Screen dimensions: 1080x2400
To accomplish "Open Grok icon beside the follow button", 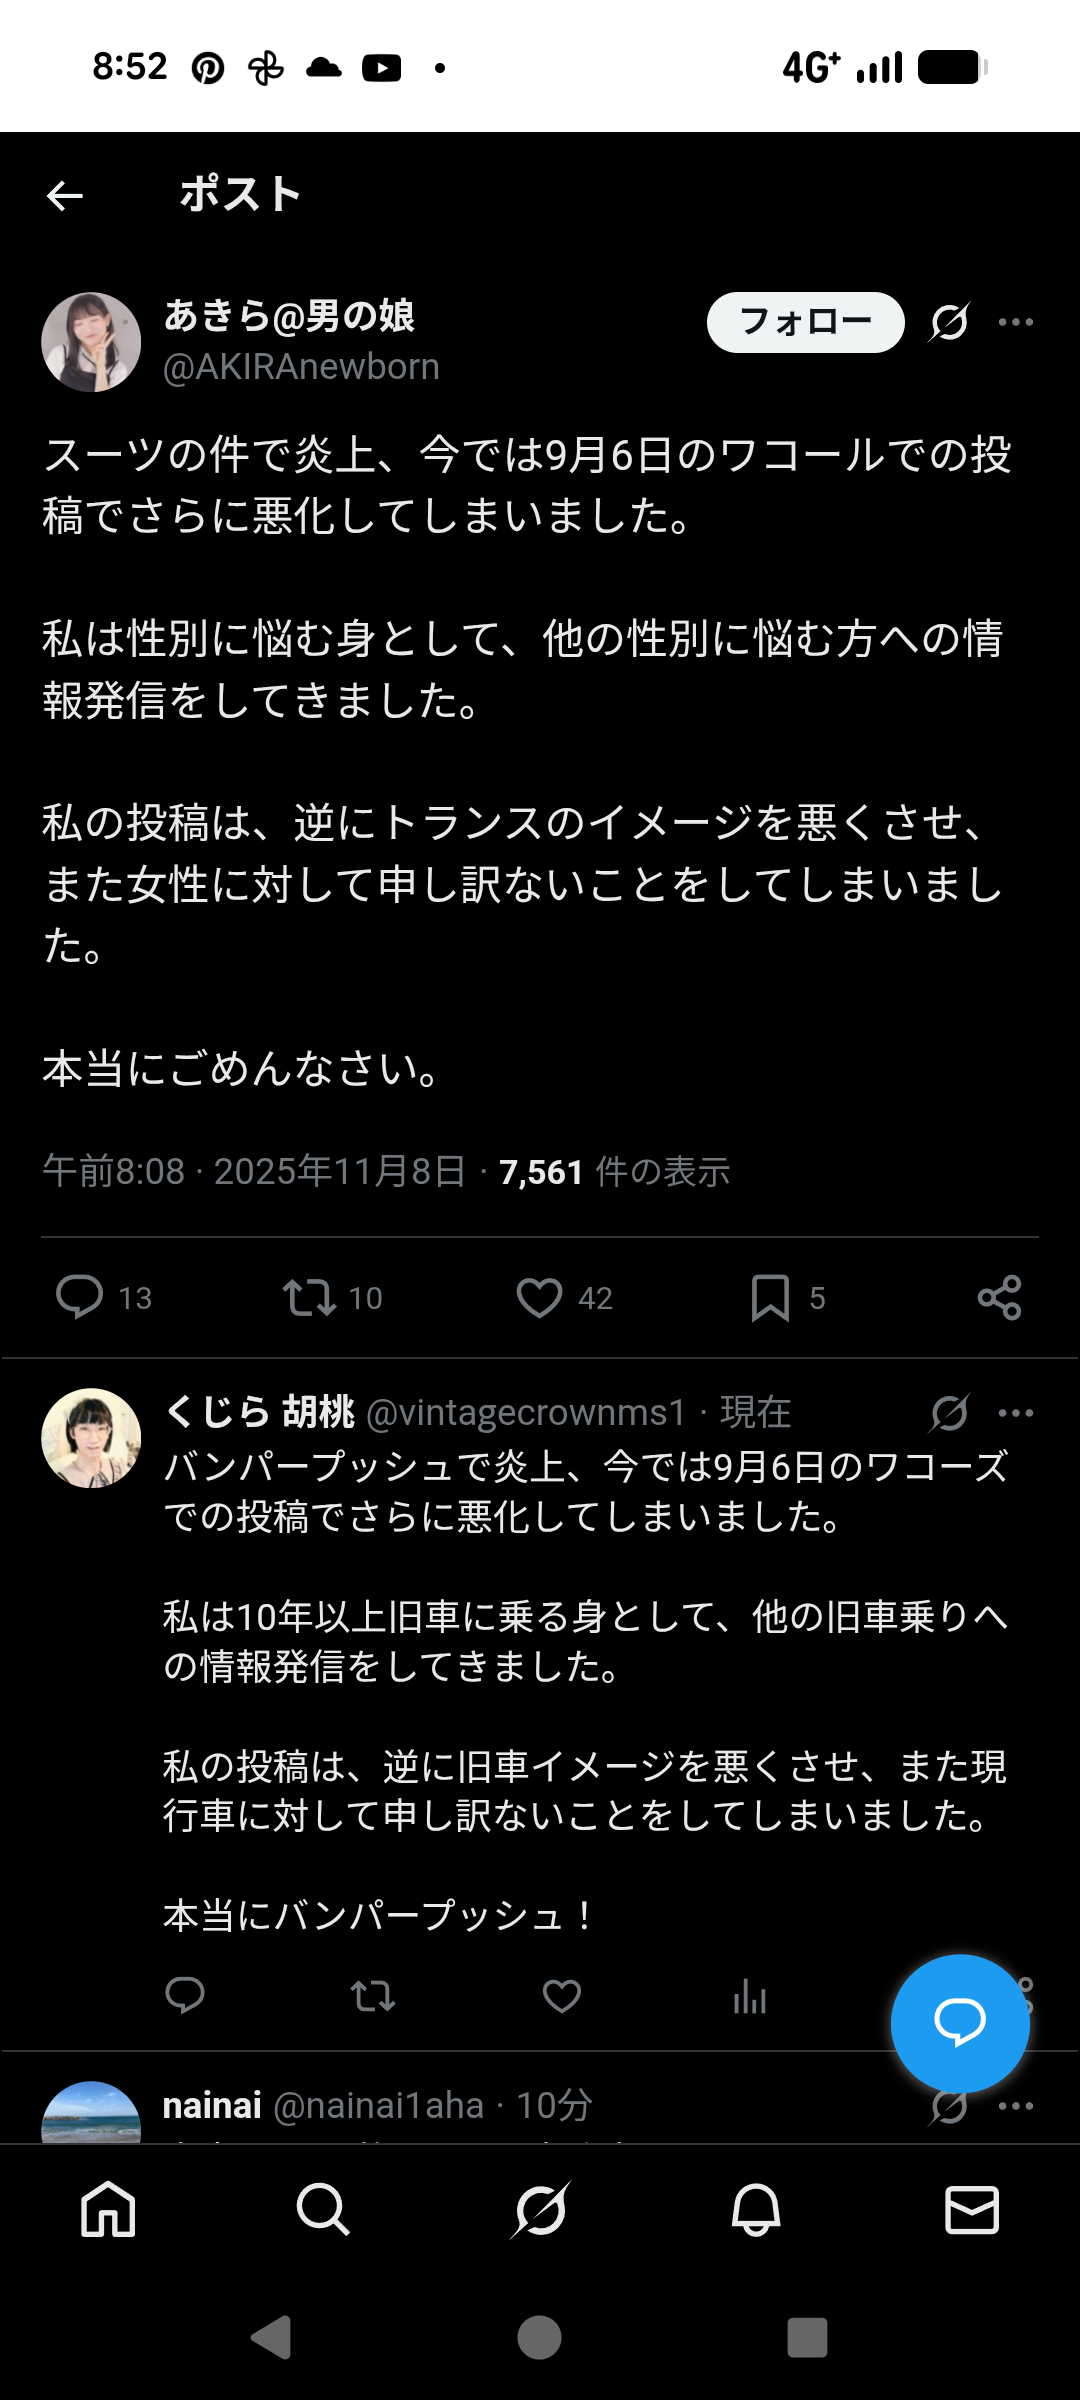I will tap(948, 322).
